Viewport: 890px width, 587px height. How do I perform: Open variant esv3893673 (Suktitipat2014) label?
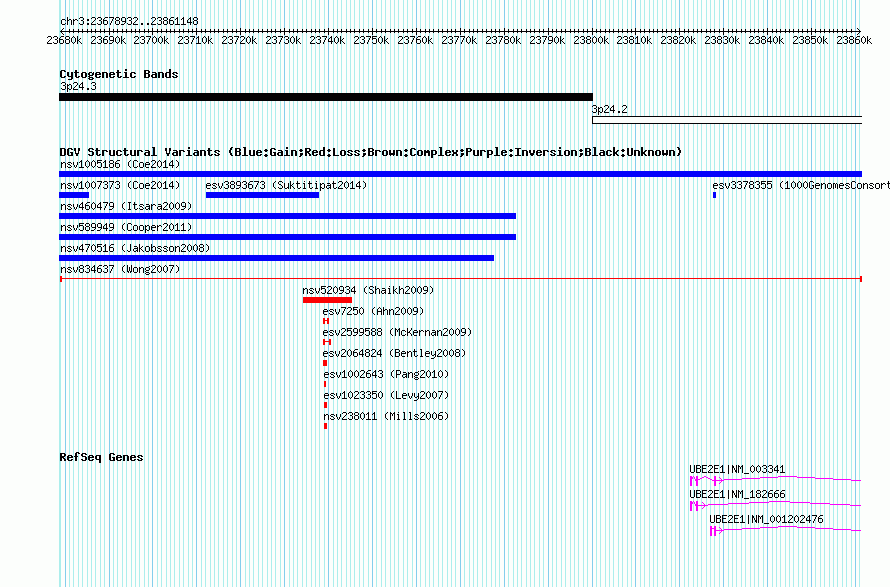click(x=286, y=186)
